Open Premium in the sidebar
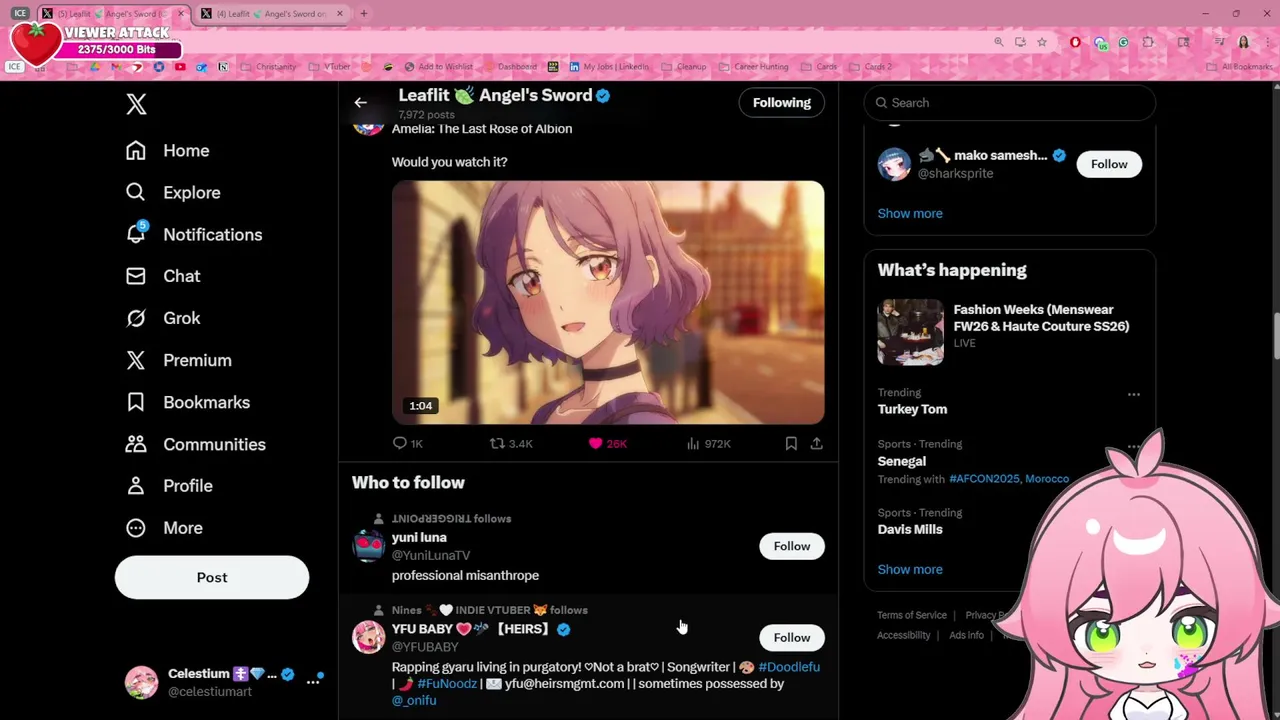This screenshot has height=720, width=1280. click(x=179, y=361)
